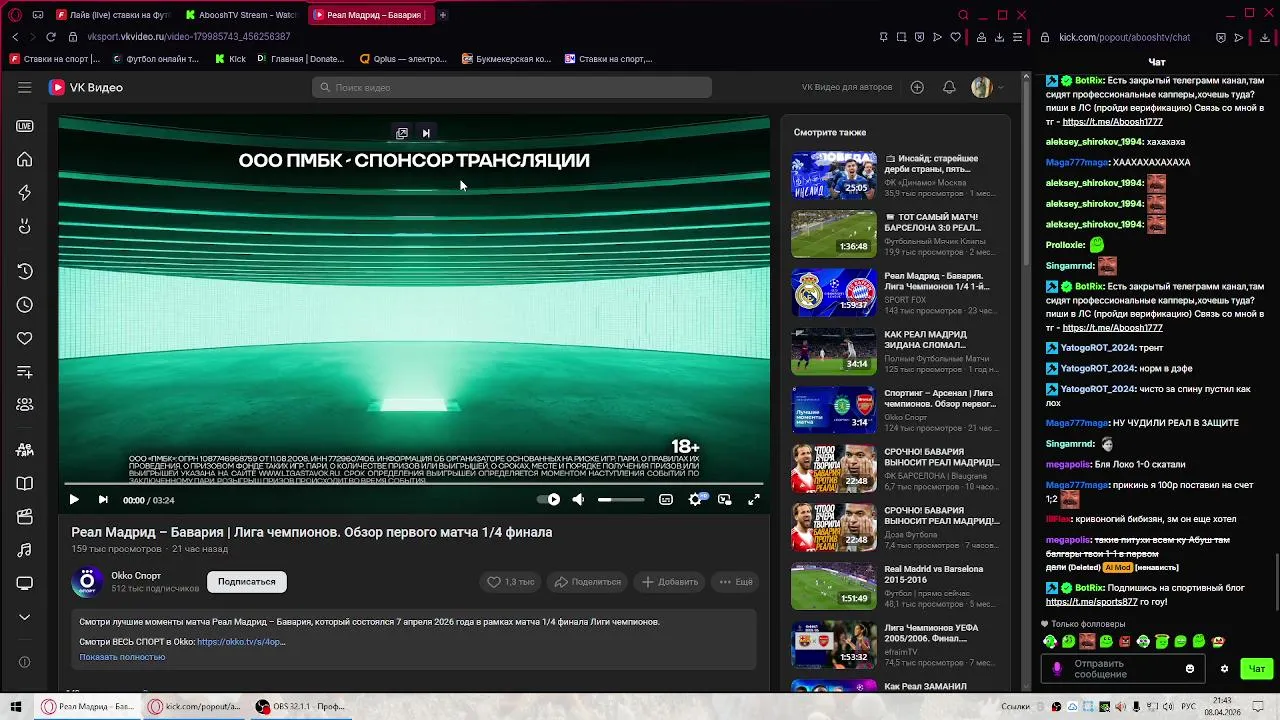
Task: Open emoji picker in Kick chat input
Action: 1190,669
